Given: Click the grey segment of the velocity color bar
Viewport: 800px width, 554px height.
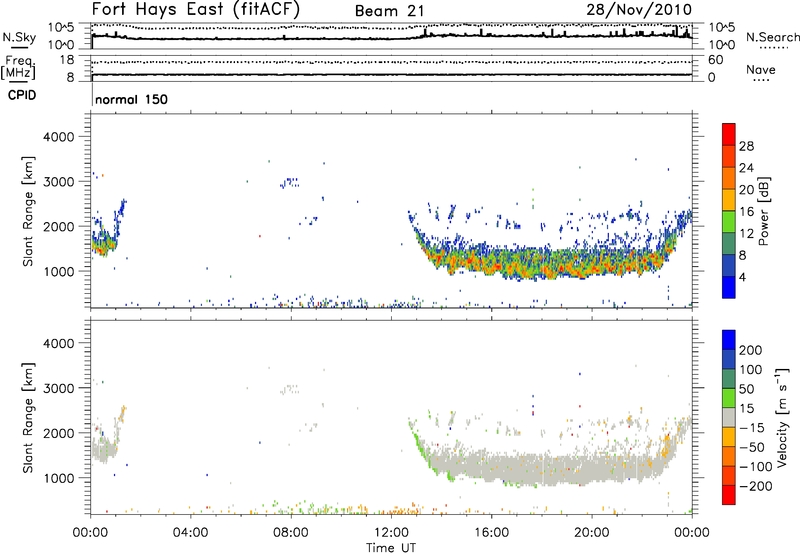Looking at the screenshot, I should point(729,417).
